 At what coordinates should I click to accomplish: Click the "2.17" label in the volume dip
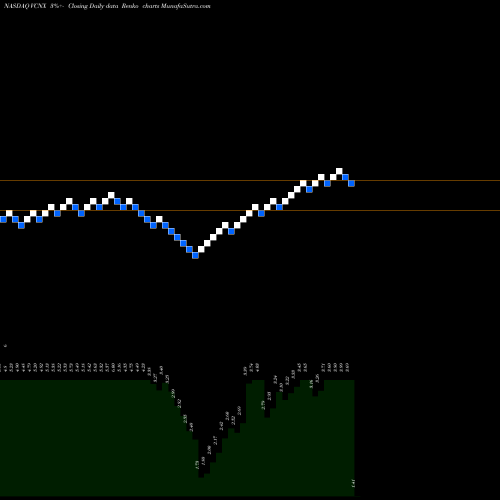point(215,440)
